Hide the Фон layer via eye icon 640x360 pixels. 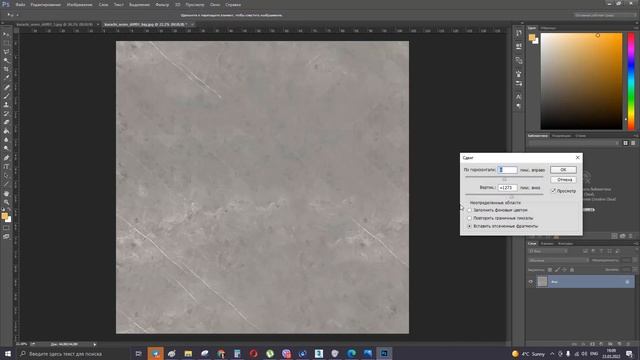(531, 282)
